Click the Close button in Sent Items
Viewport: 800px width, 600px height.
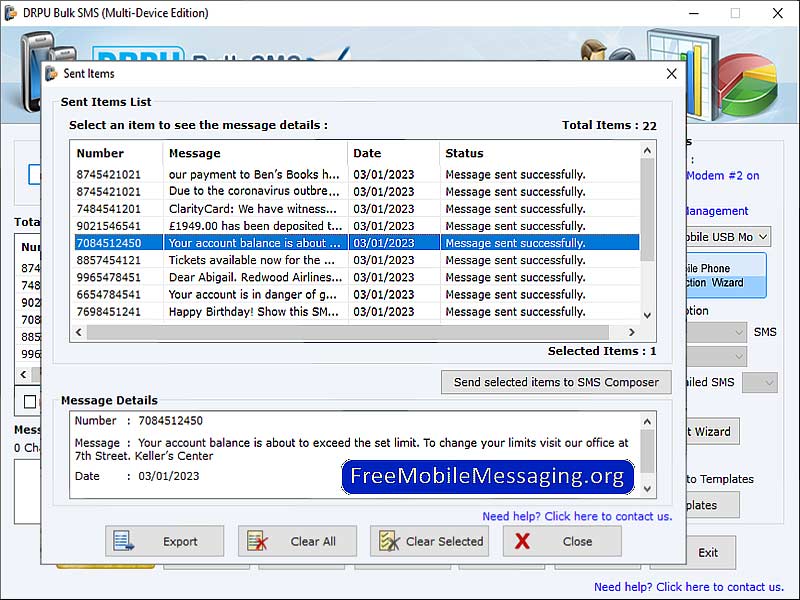pos(562,541)
